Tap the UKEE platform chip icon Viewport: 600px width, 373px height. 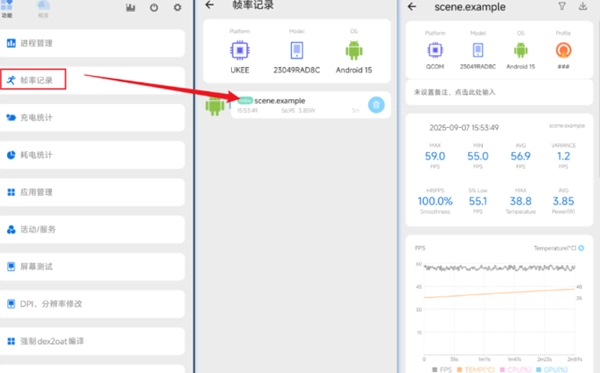click(x=240, y=50)
